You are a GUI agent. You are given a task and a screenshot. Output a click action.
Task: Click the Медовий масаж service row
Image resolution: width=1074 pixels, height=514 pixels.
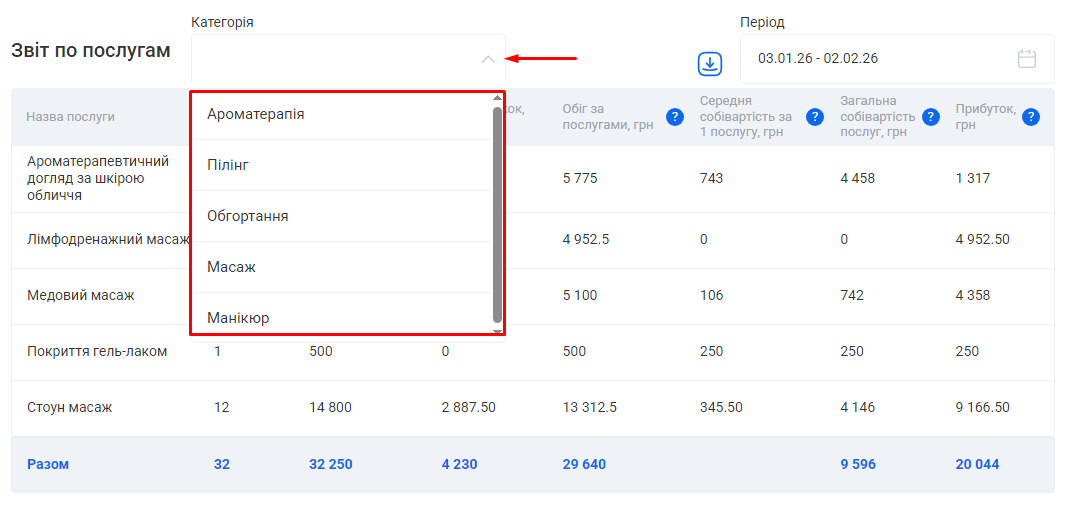81,296
